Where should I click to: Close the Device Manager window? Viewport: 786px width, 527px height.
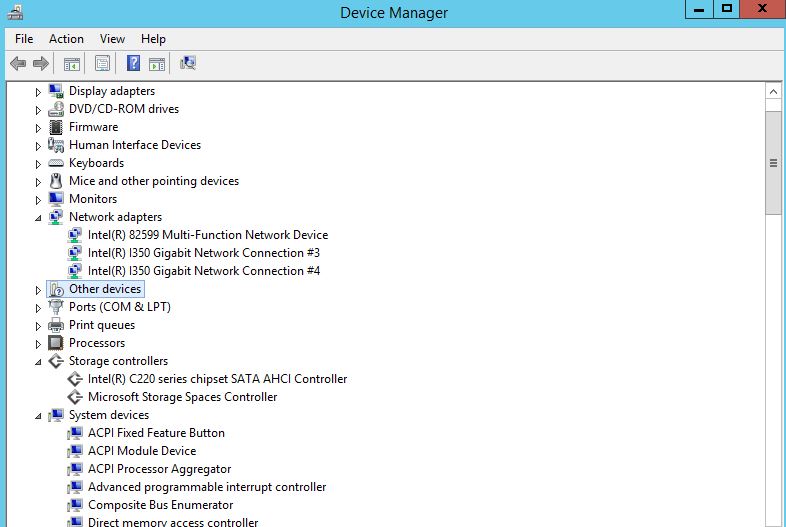762,10
